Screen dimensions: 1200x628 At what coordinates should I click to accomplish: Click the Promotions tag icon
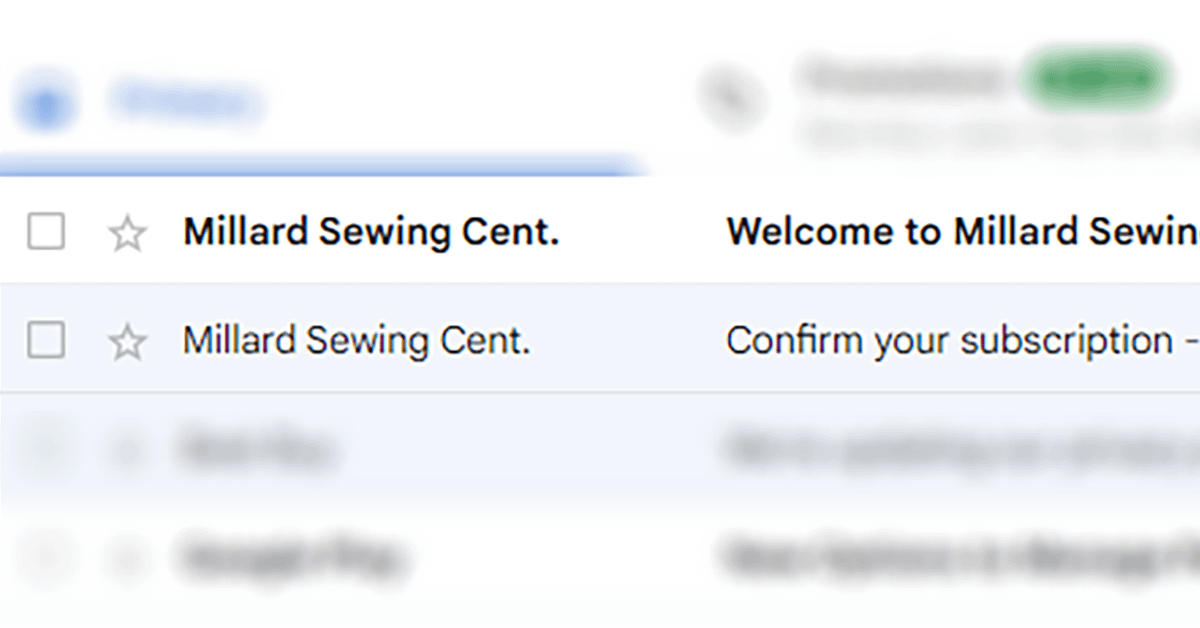[x=730, y=98]
